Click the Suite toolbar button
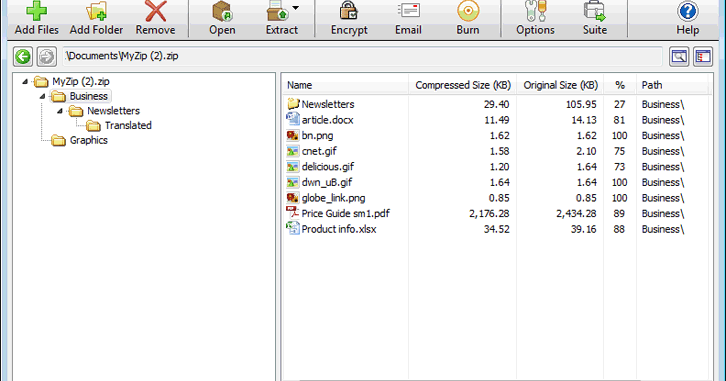Screen dimensions: 726x381 point(595,19)
